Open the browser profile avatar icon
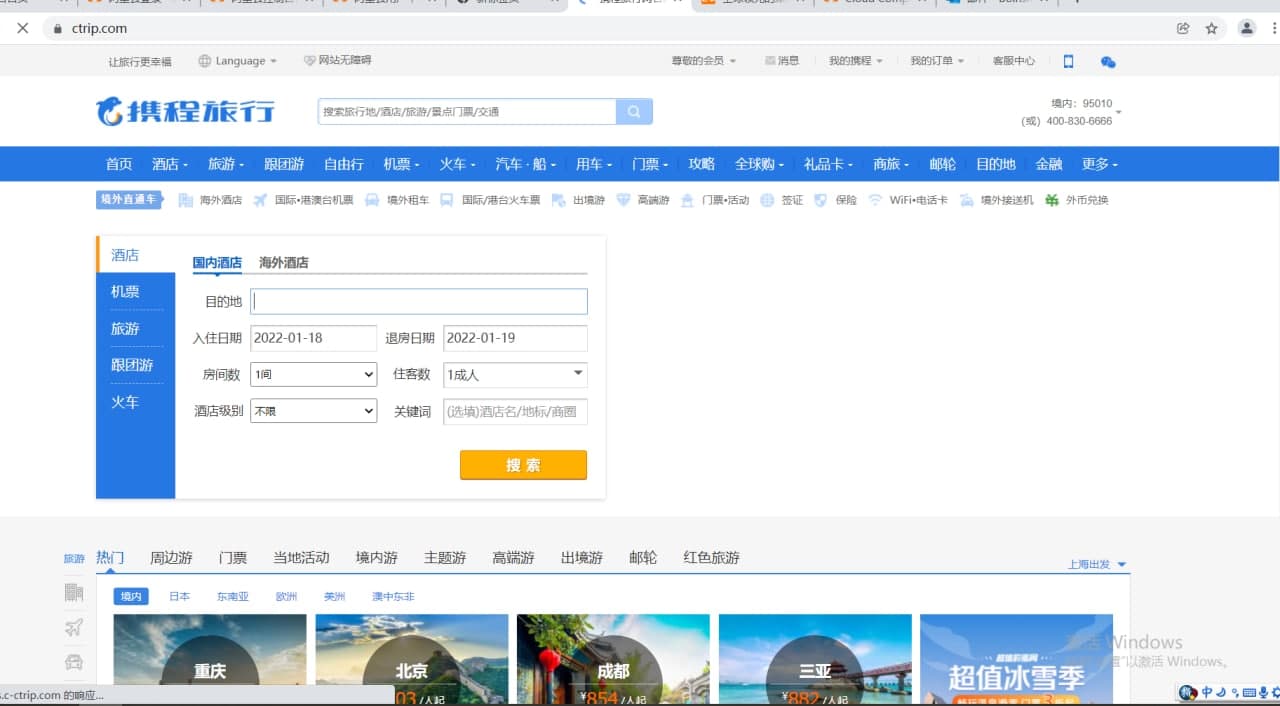Screen dimensions: 1280x706 (1247, 28)
